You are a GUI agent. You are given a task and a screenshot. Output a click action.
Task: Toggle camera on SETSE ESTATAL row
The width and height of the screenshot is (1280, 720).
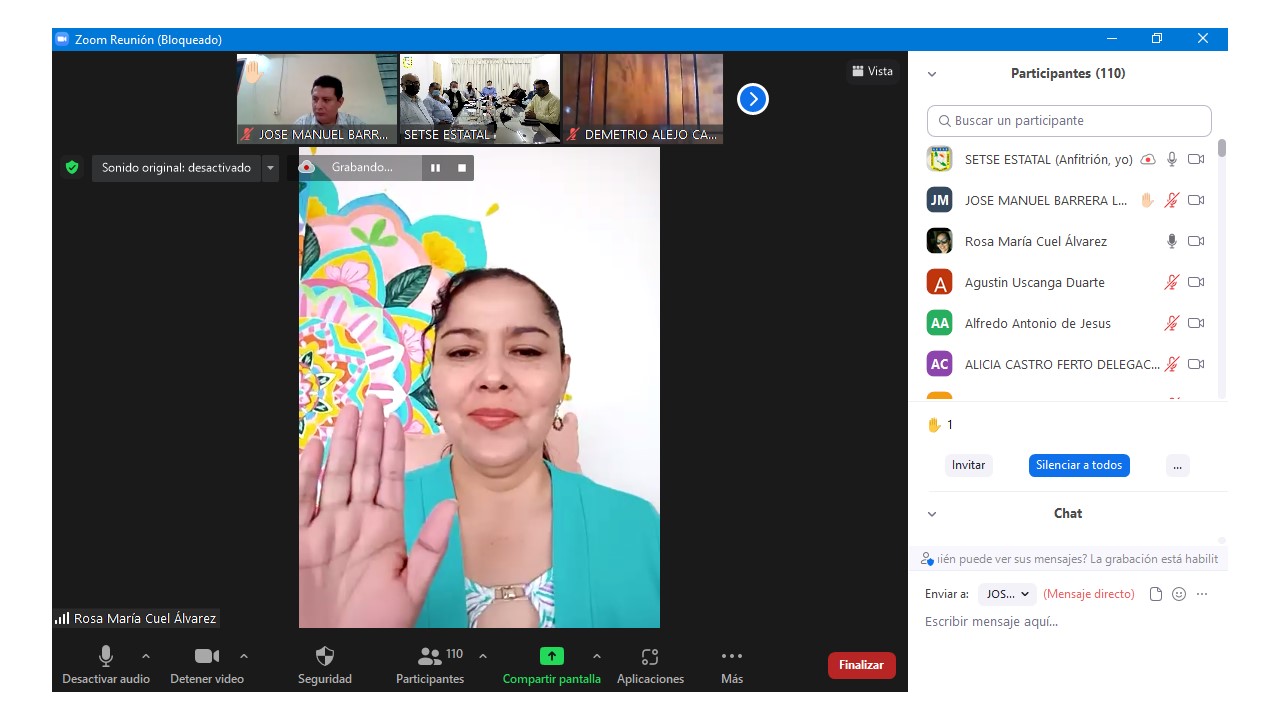tap(1196, 159)
